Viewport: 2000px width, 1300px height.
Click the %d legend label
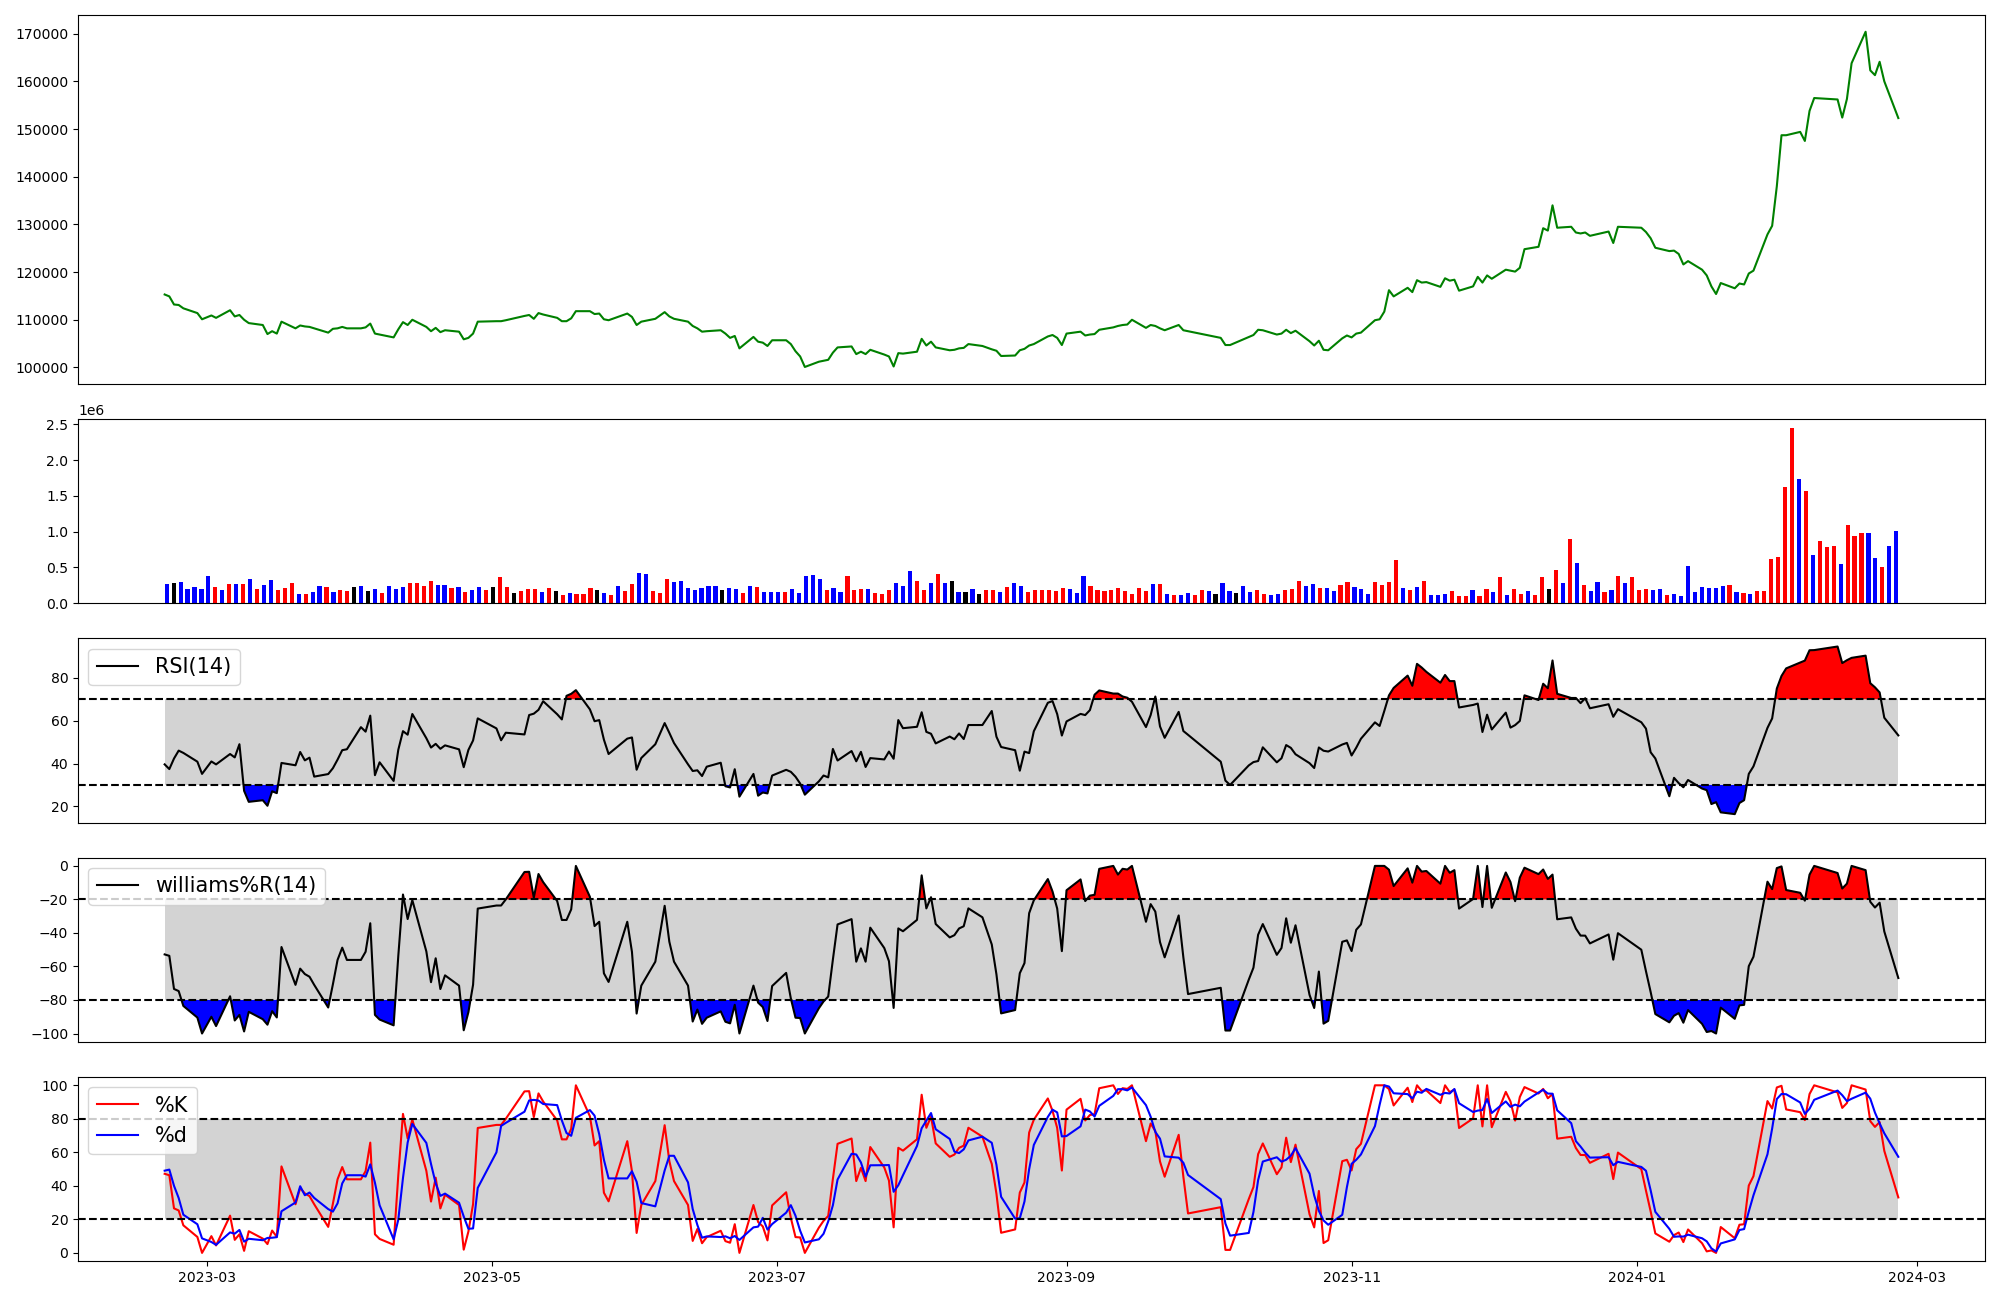pos(171,1135)
